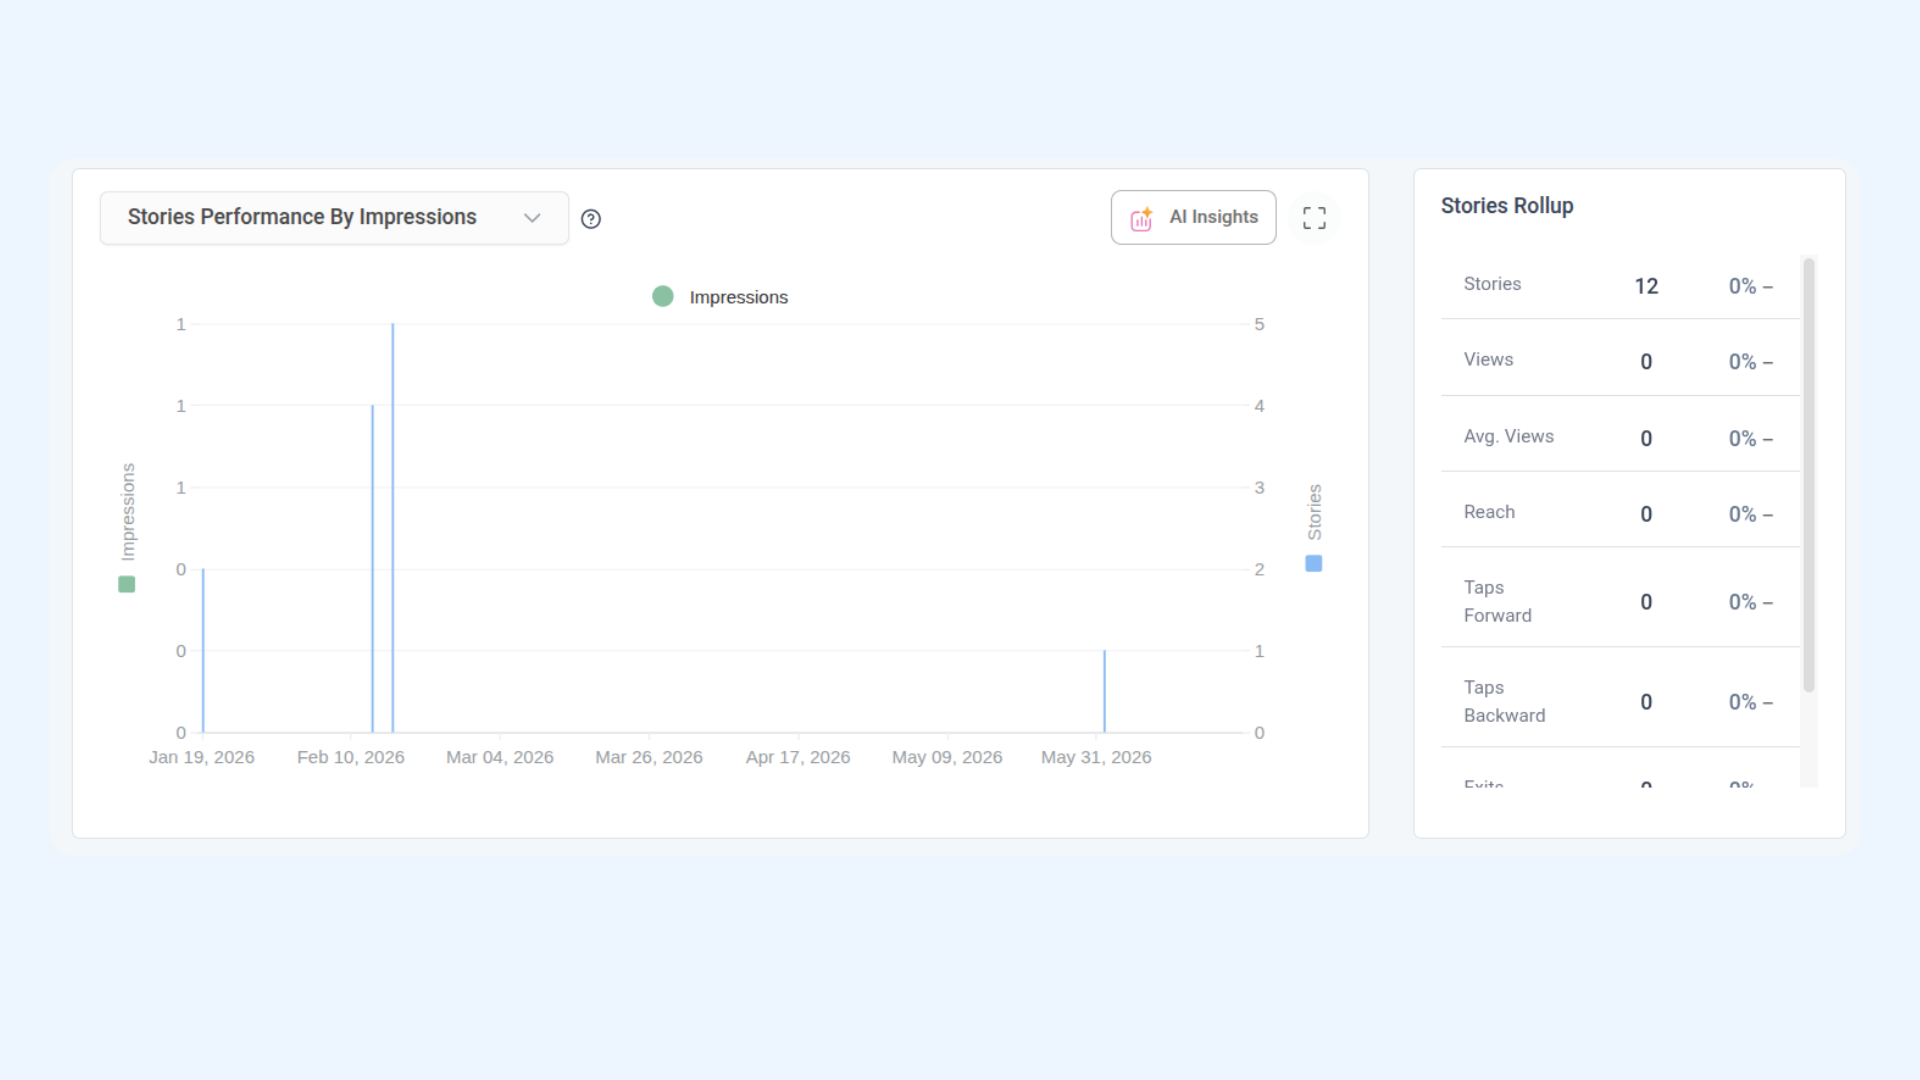Click the 0% change in Views row

pyautogui.click(x=1750, y=362)
